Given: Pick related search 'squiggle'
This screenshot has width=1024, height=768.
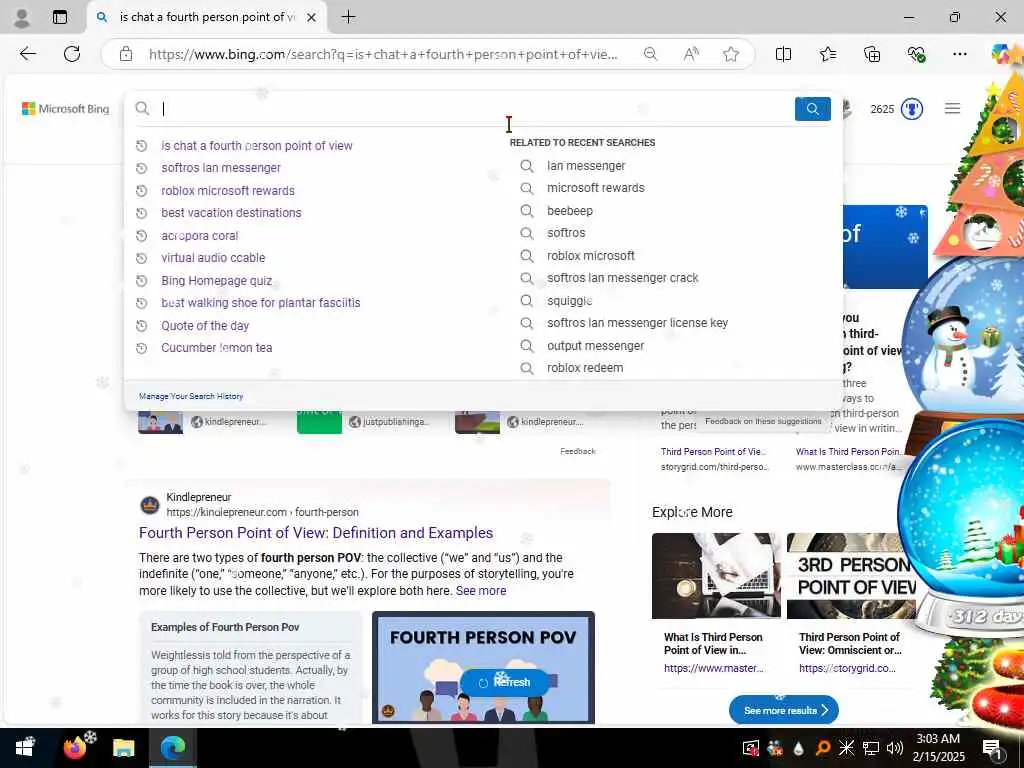Looking at the screenshot, I should (569, 301).
